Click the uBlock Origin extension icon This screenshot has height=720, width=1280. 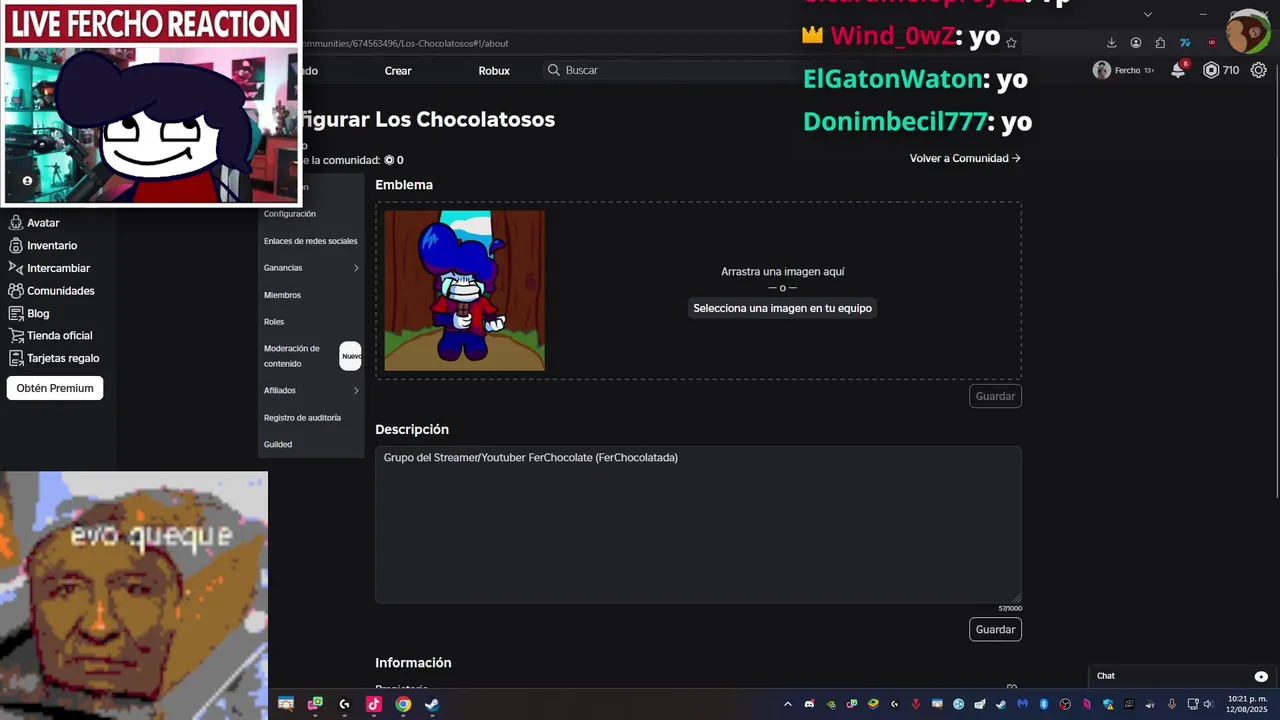coord(1212,42)
